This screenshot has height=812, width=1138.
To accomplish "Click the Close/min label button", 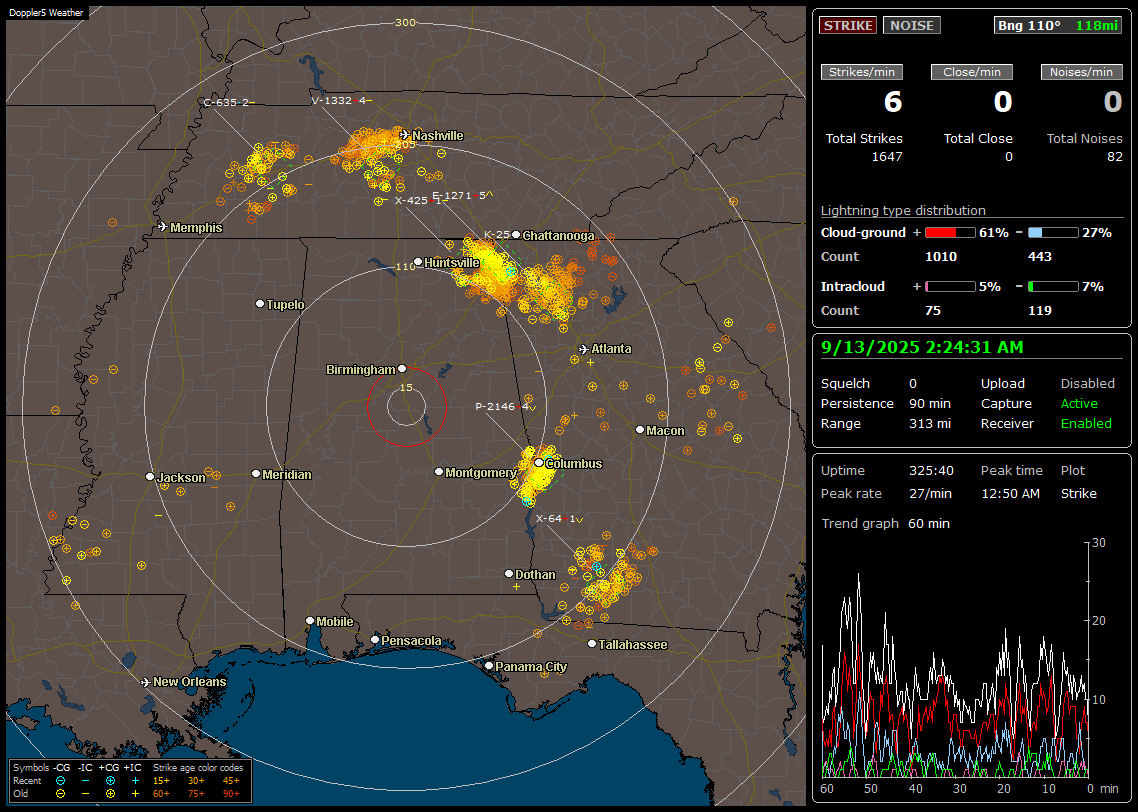I will click(x=972, y=72).
